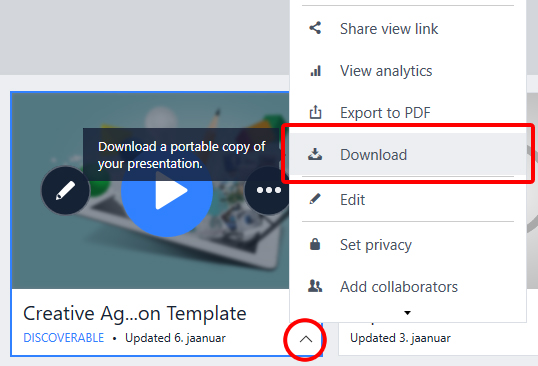Click the Export to PDF icon

click(315, 112)
